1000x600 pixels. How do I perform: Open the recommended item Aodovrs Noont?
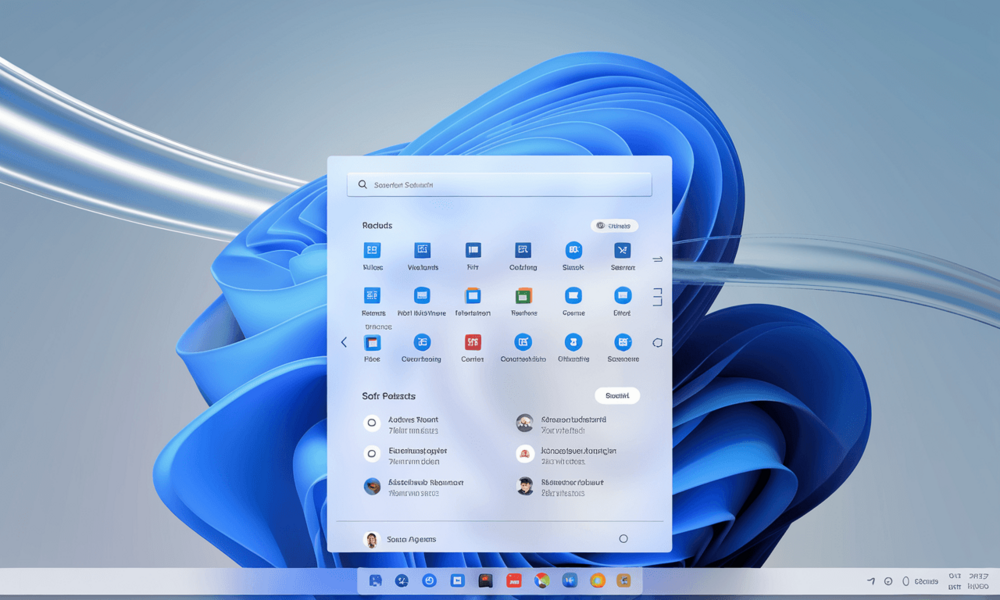401,424
